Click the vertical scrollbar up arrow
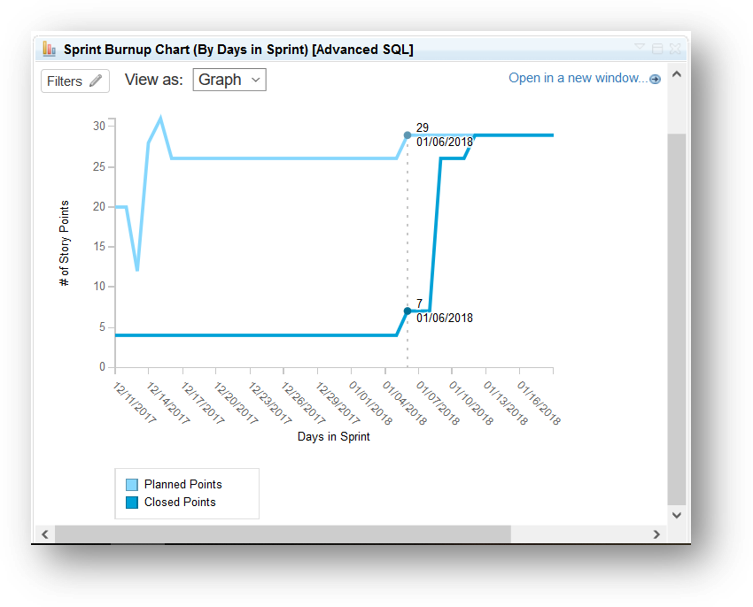753x607 pixels. point(677,74)
